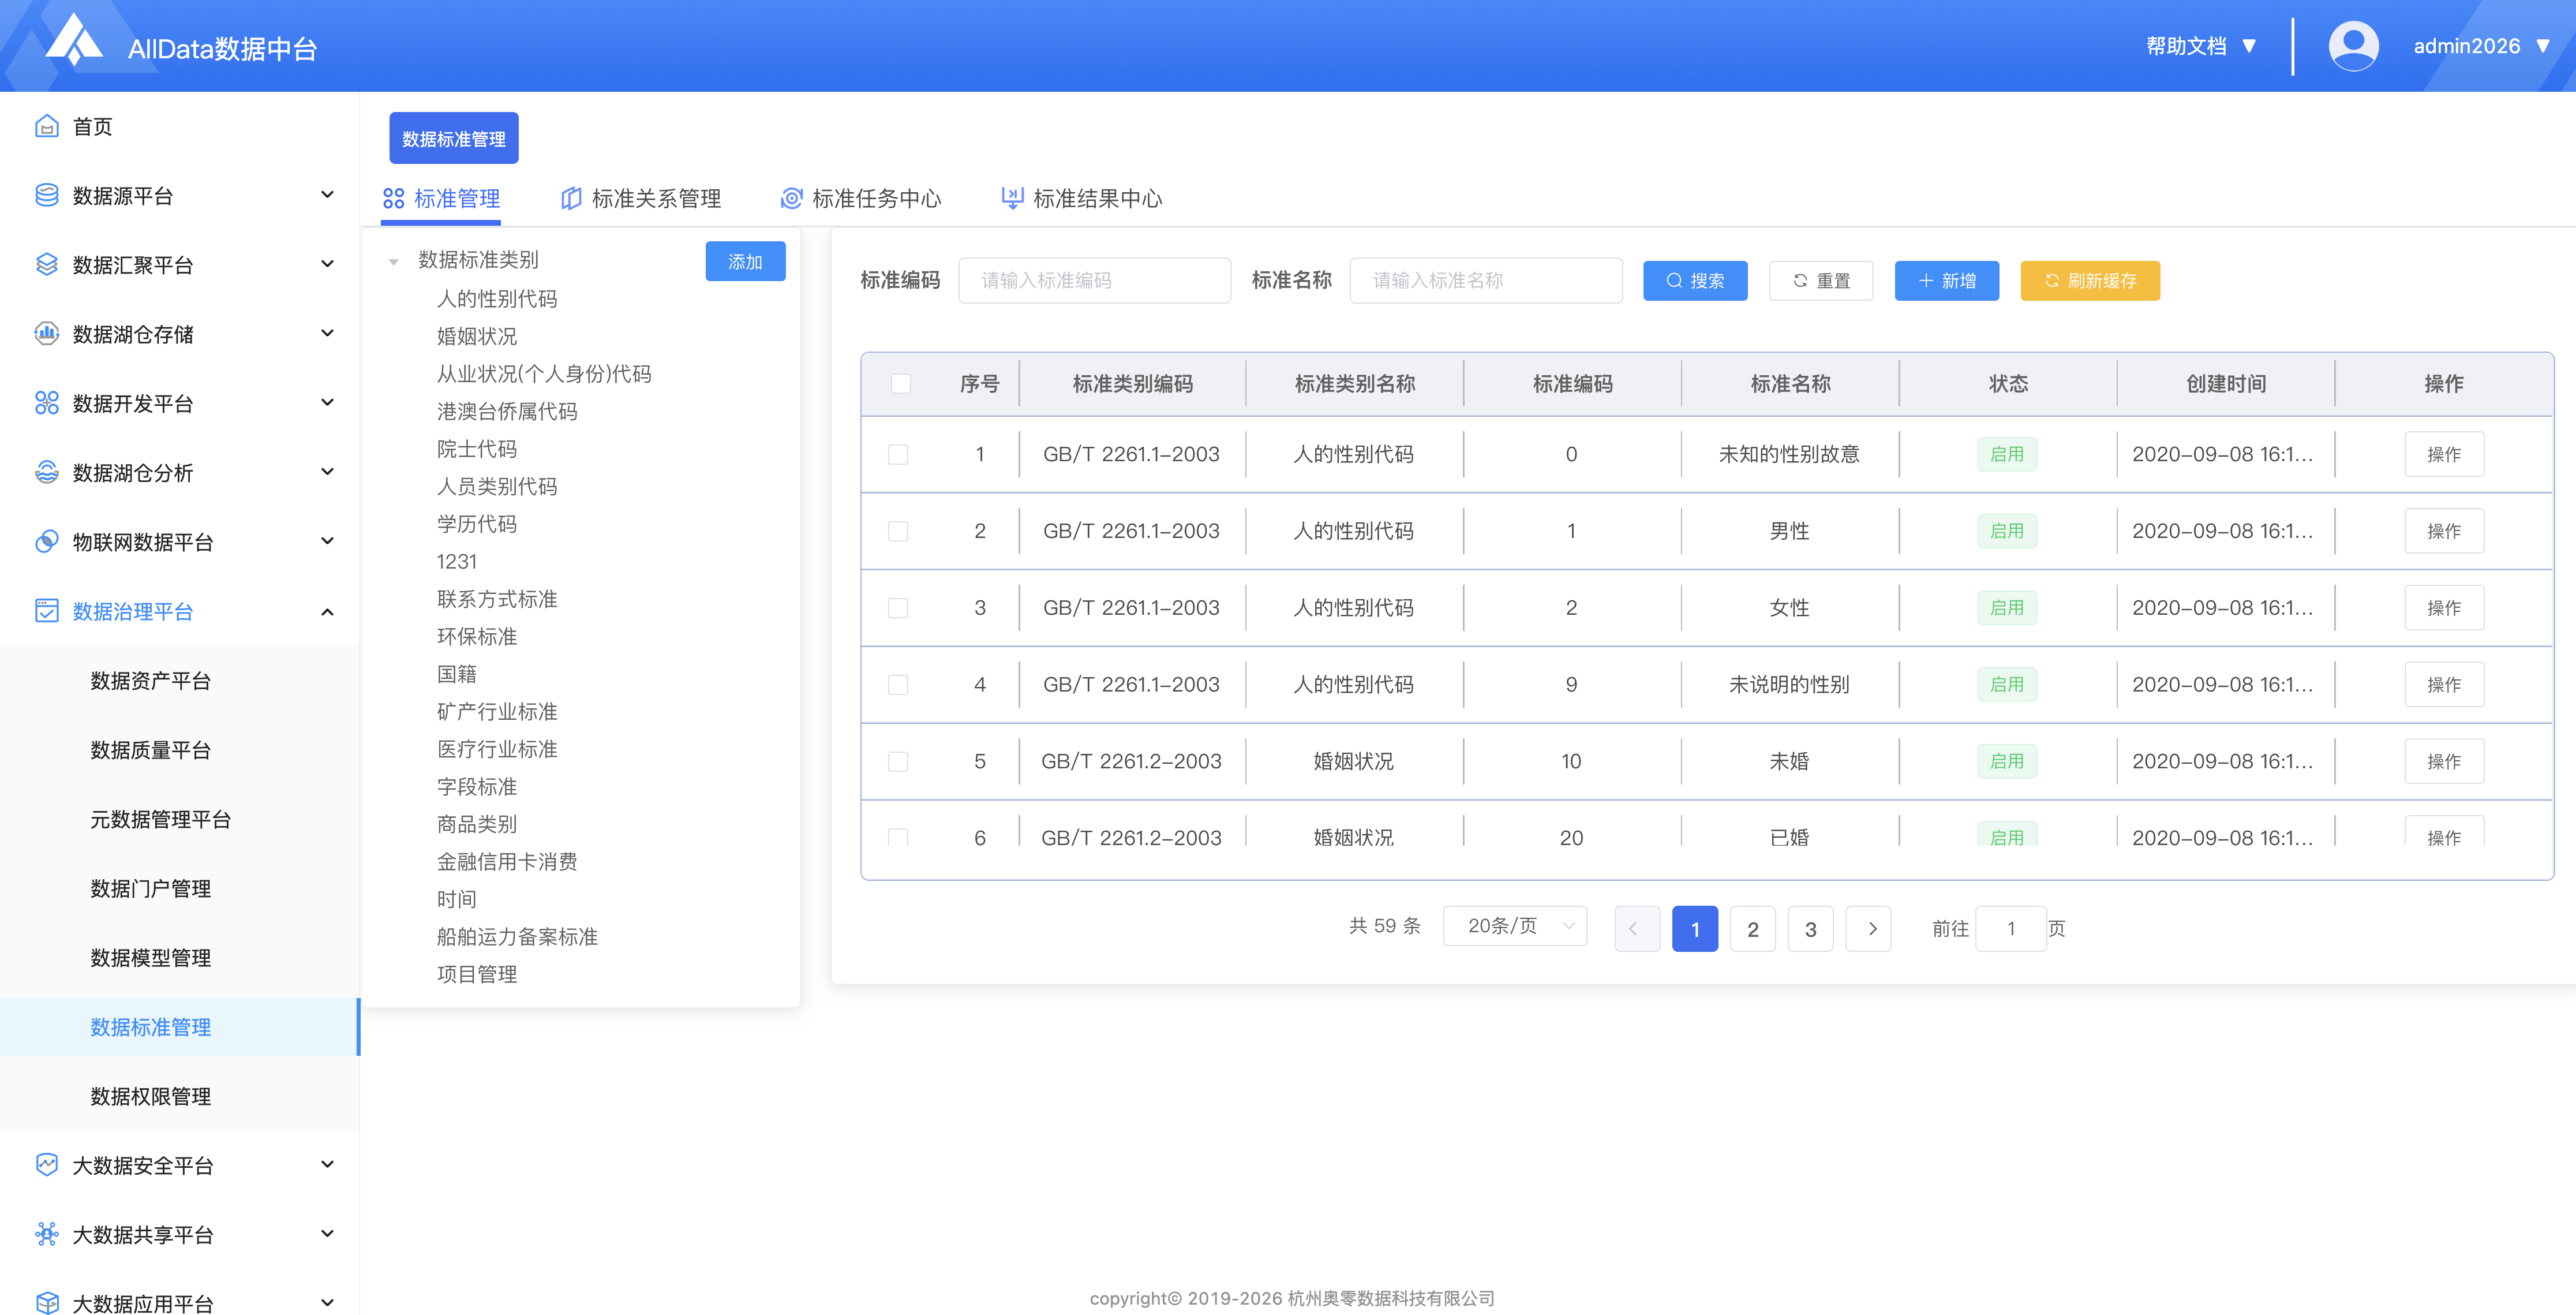Select 船舶运力备案标准 in the tree
The width and height of the screenshot is (2576, 1315).
(517, 937)
